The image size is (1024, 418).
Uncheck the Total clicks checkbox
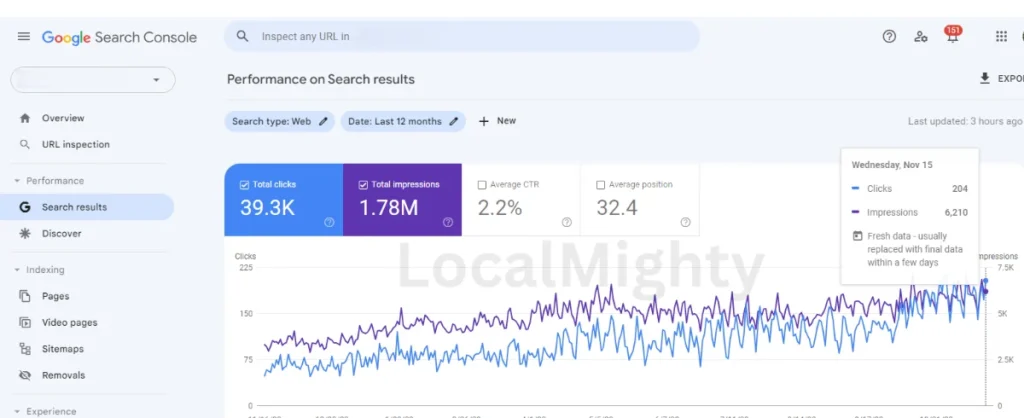coord(244,185)
